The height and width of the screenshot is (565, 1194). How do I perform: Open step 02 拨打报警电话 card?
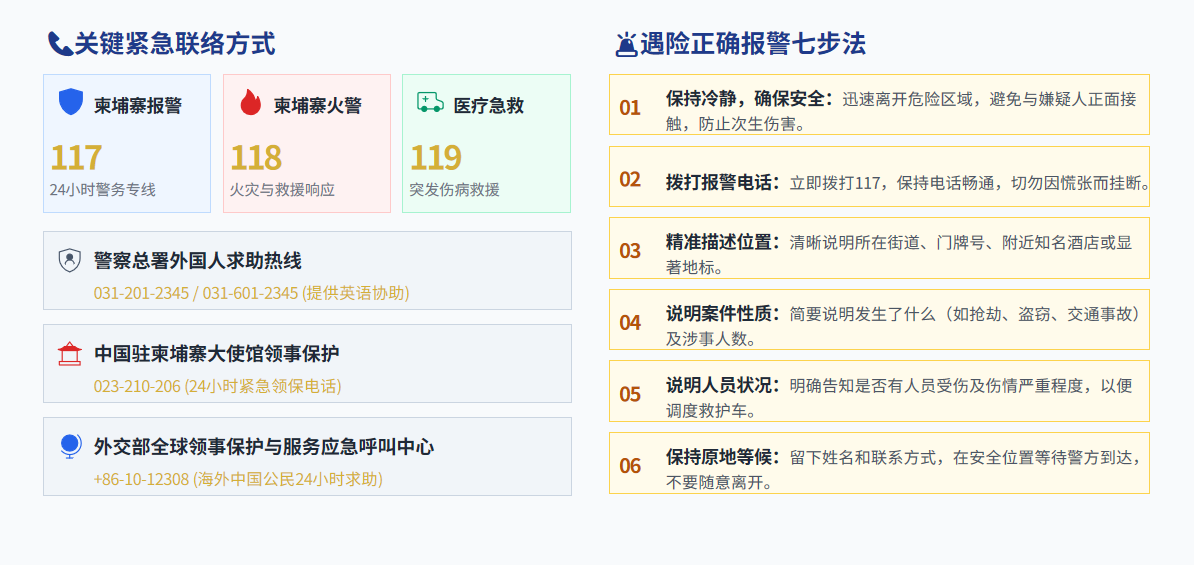coord(880,177)
